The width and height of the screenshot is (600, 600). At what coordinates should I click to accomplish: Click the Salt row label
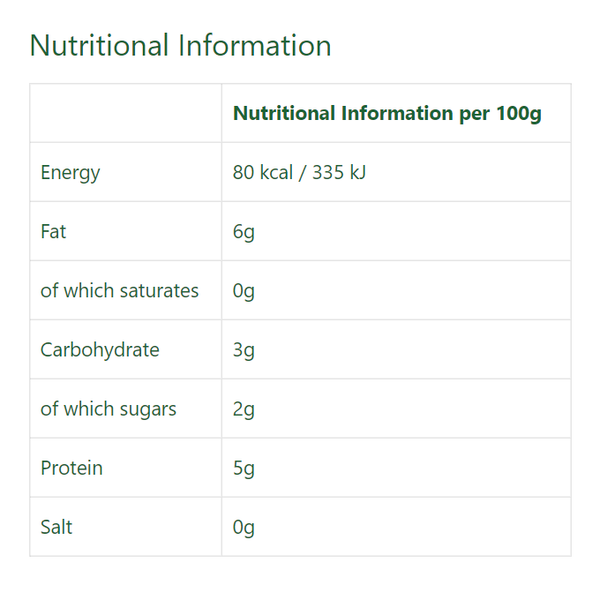click(56, 527)
